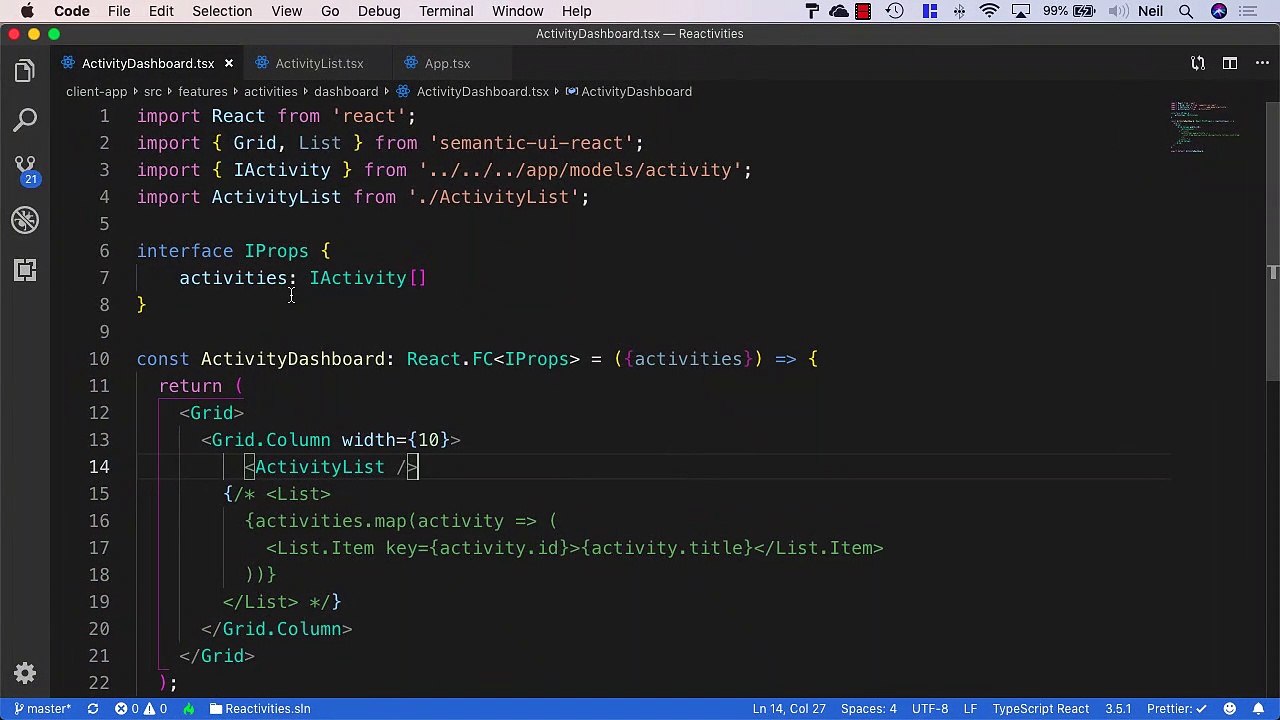This screenshot has width=1280, height=720.
Task: Open the Terminal menu
Action: pyautogui.click(x=446, y=11)
